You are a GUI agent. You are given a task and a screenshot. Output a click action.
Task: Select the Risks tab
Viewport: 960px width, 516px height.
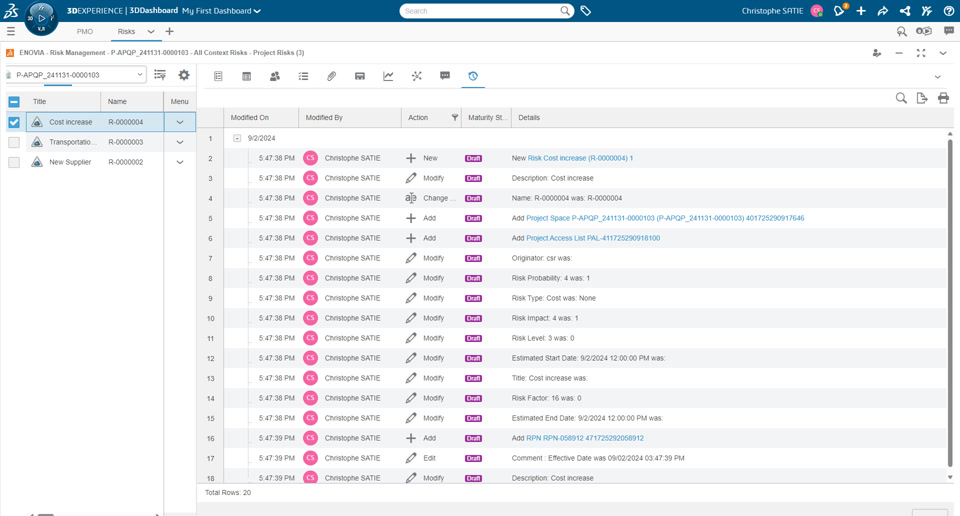126,31
